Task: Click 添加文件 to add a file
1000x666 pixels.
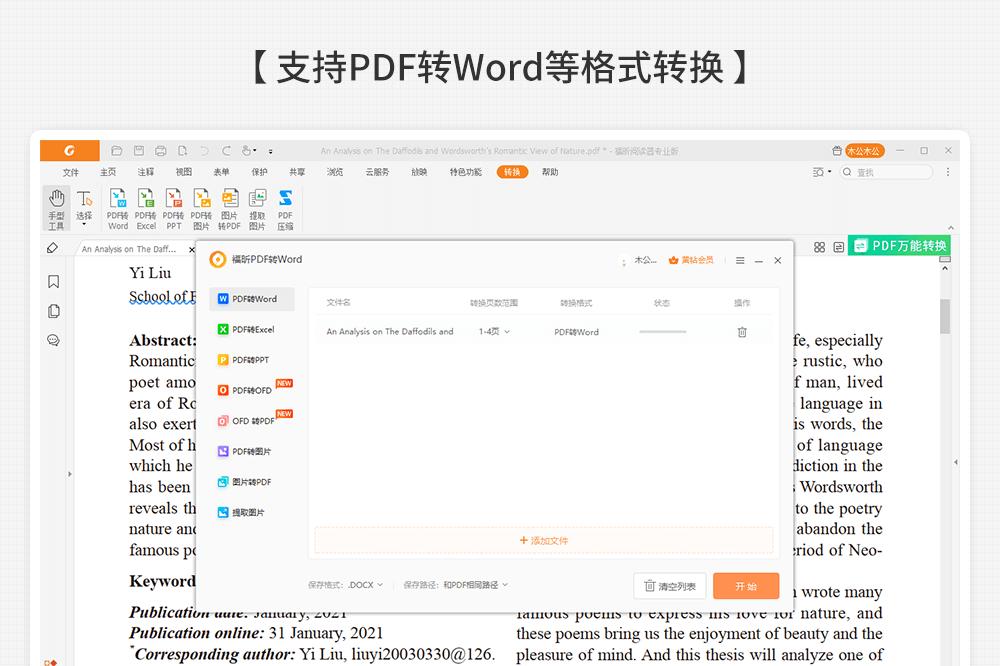Action: [543, 540]
